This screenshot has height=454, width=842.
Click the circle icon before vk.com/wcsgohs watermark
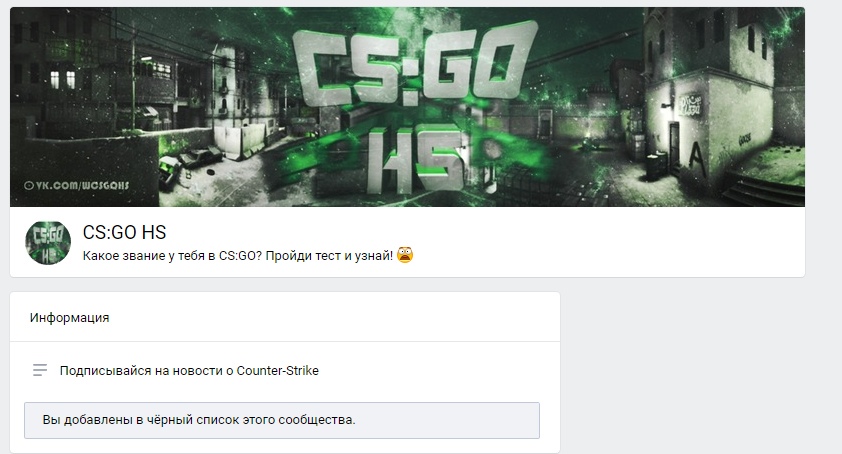tap(29, 186)
